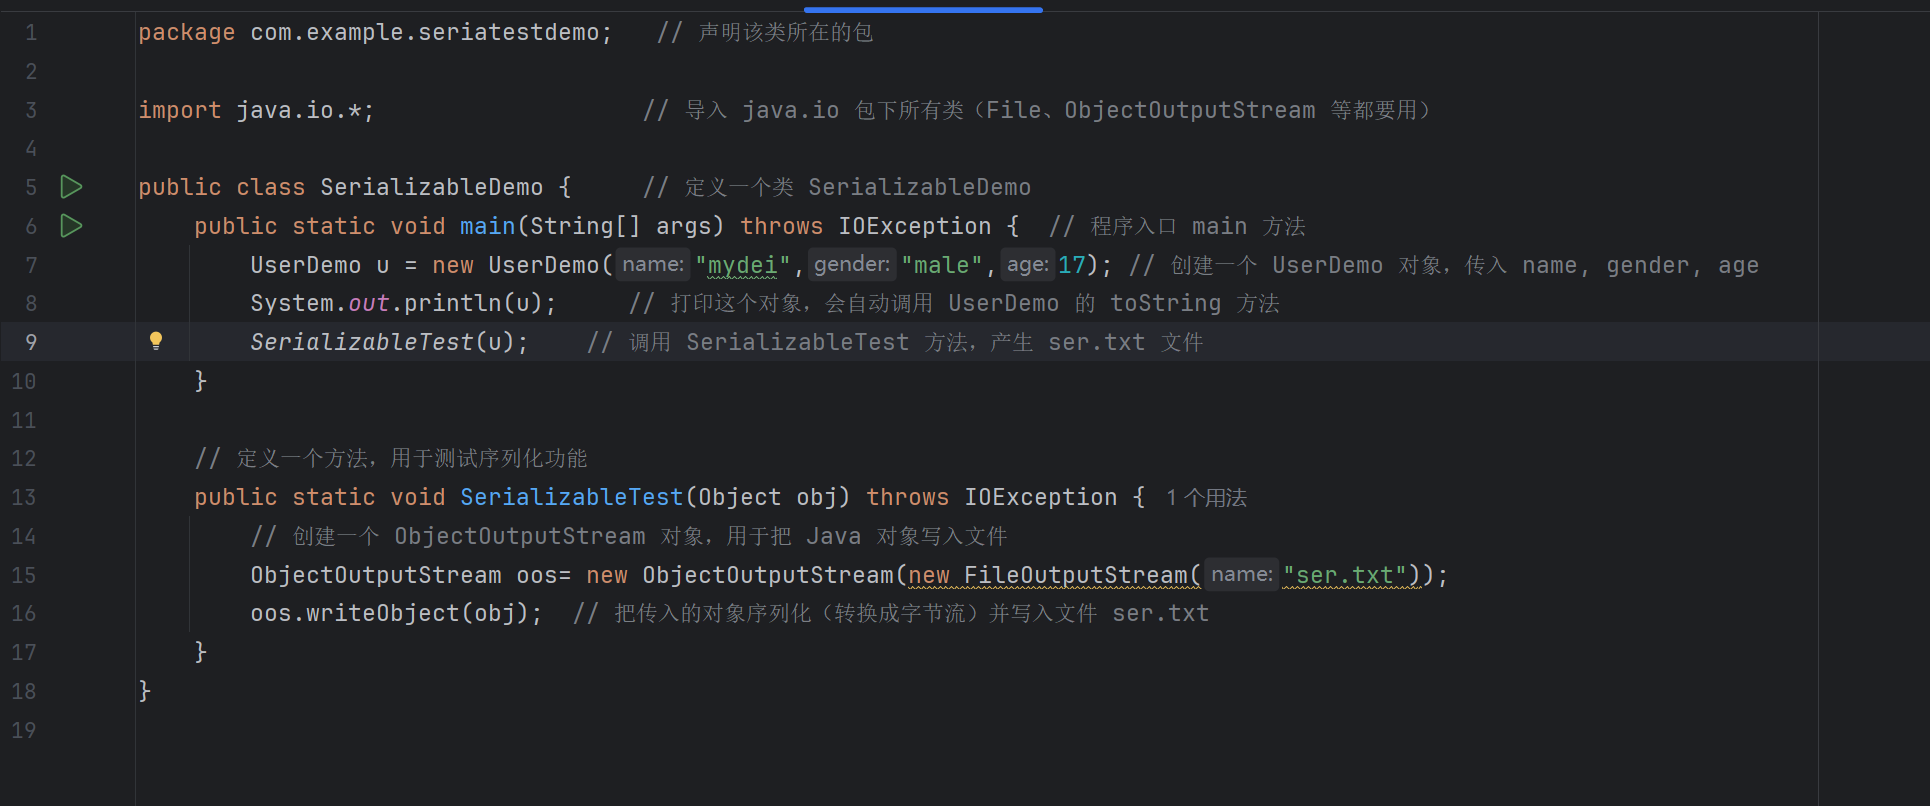
Task: Click the 'name:' parameter hint before "mydei"
Action: [x=653, y=264]
